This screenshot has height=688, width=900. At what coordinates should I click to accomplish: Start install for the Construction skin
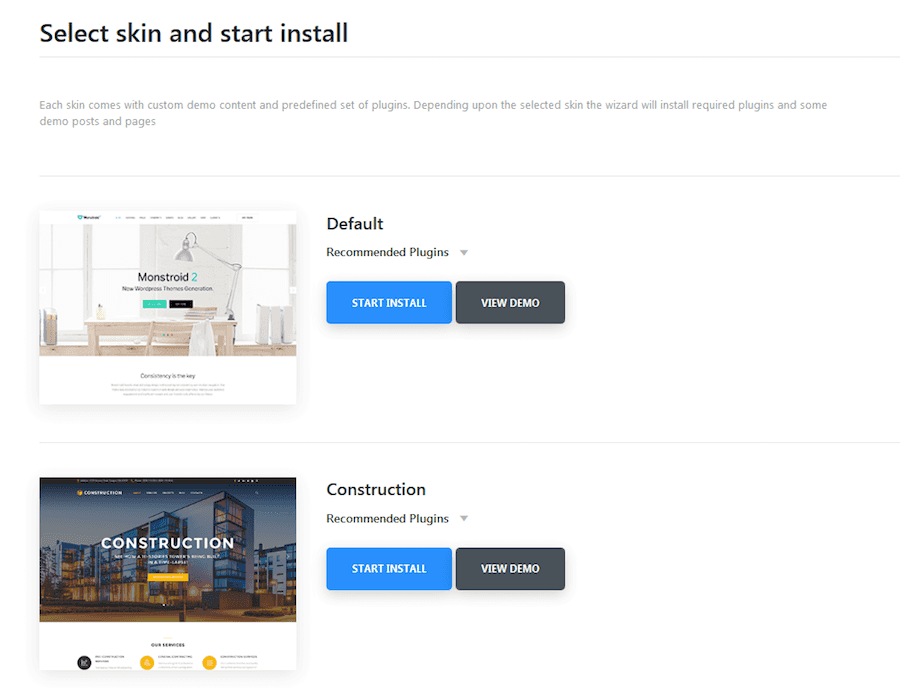click(x=389, y=569)
